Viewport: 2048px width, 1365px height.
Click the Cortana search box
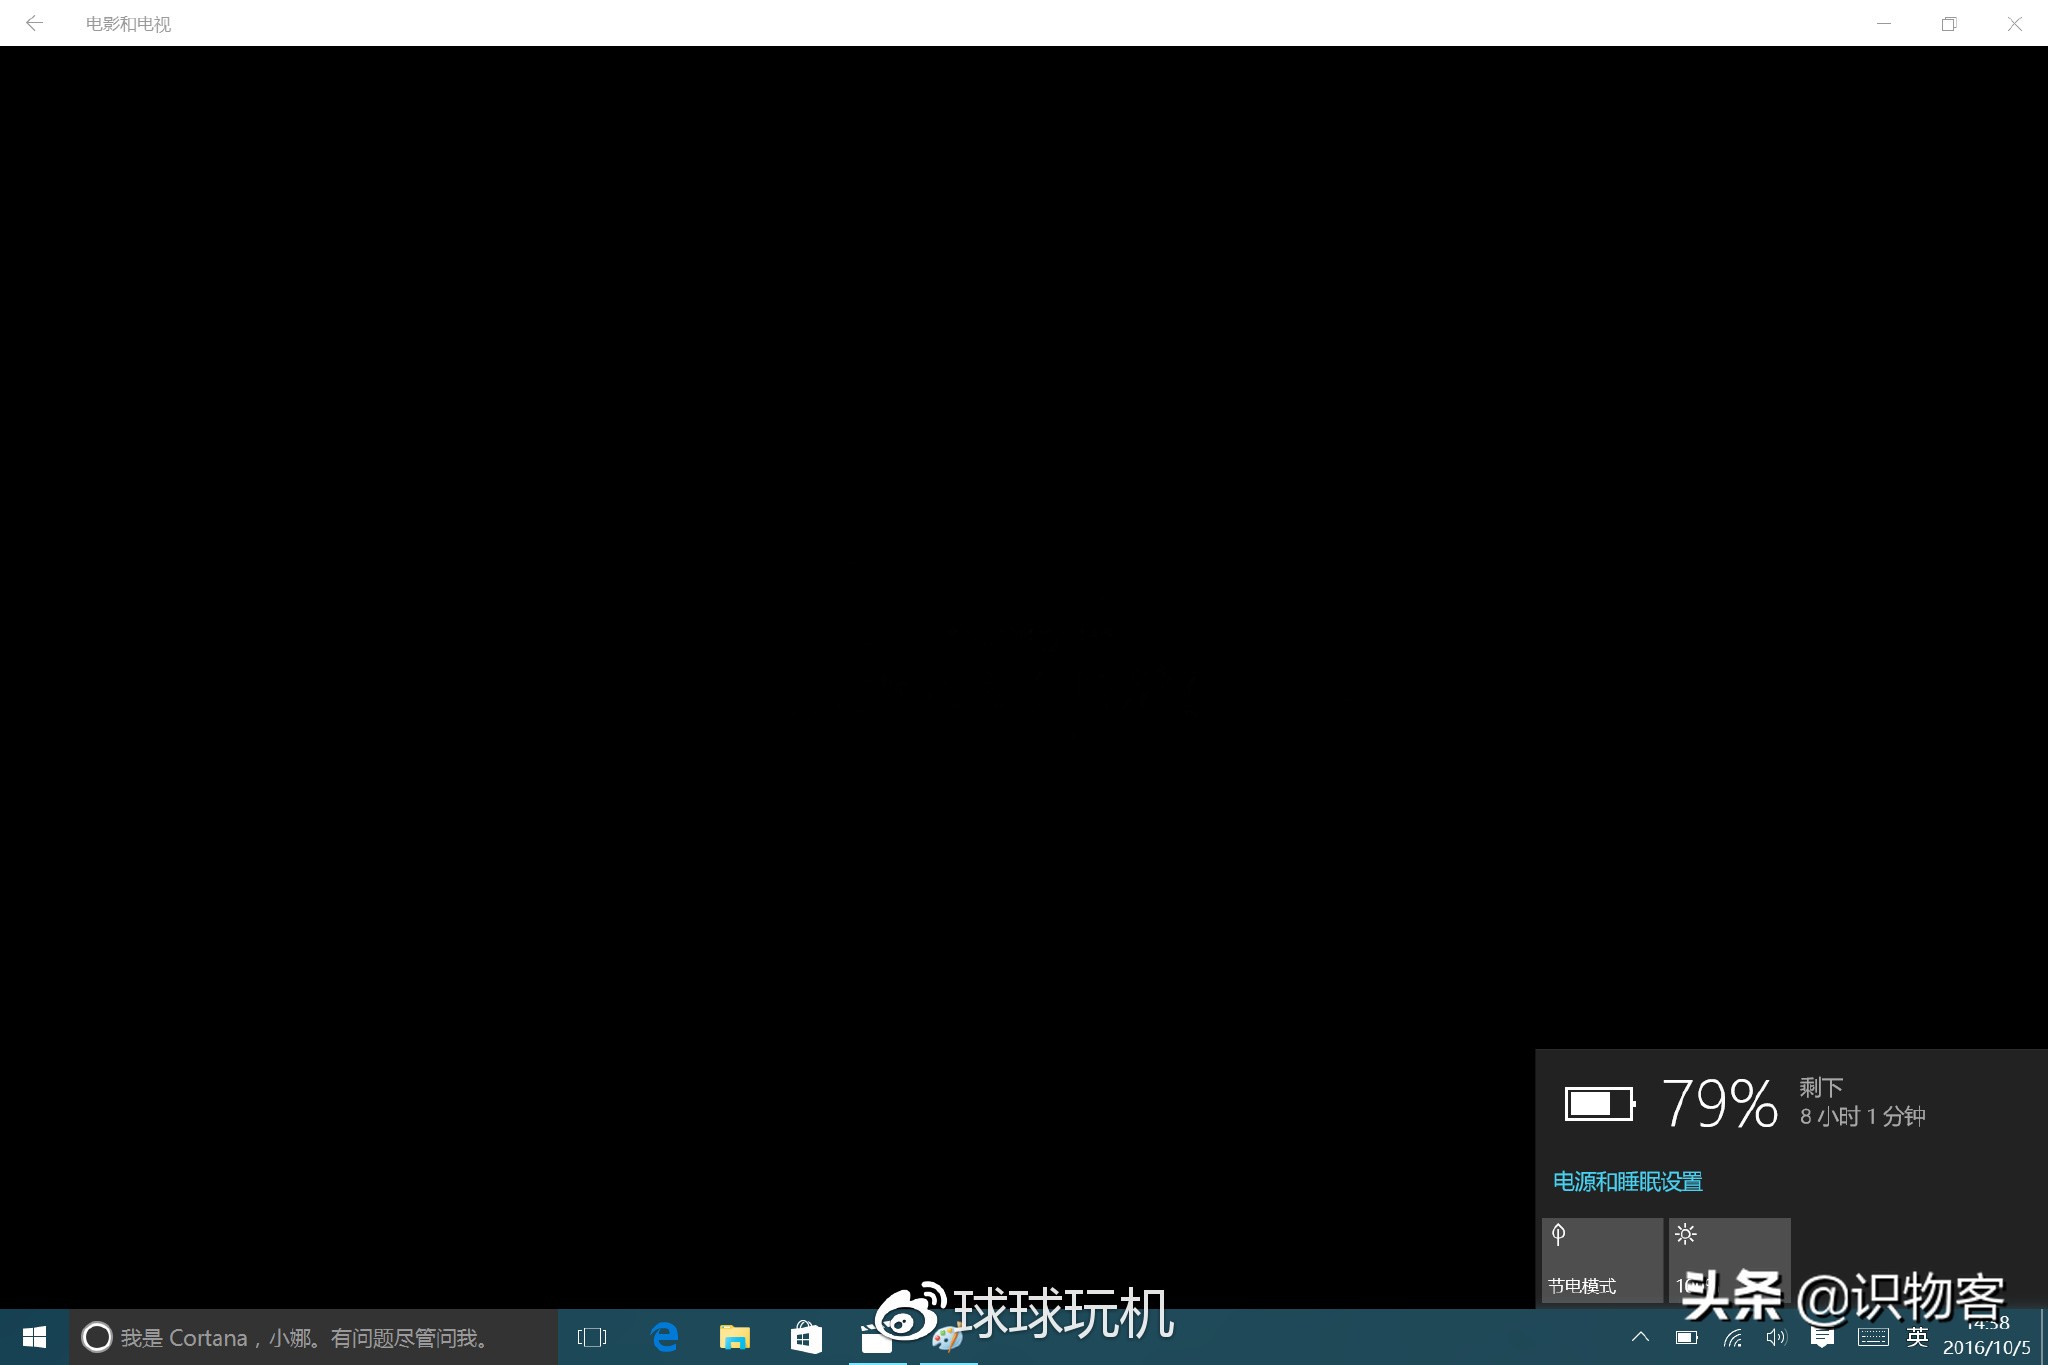point(312,1337)
